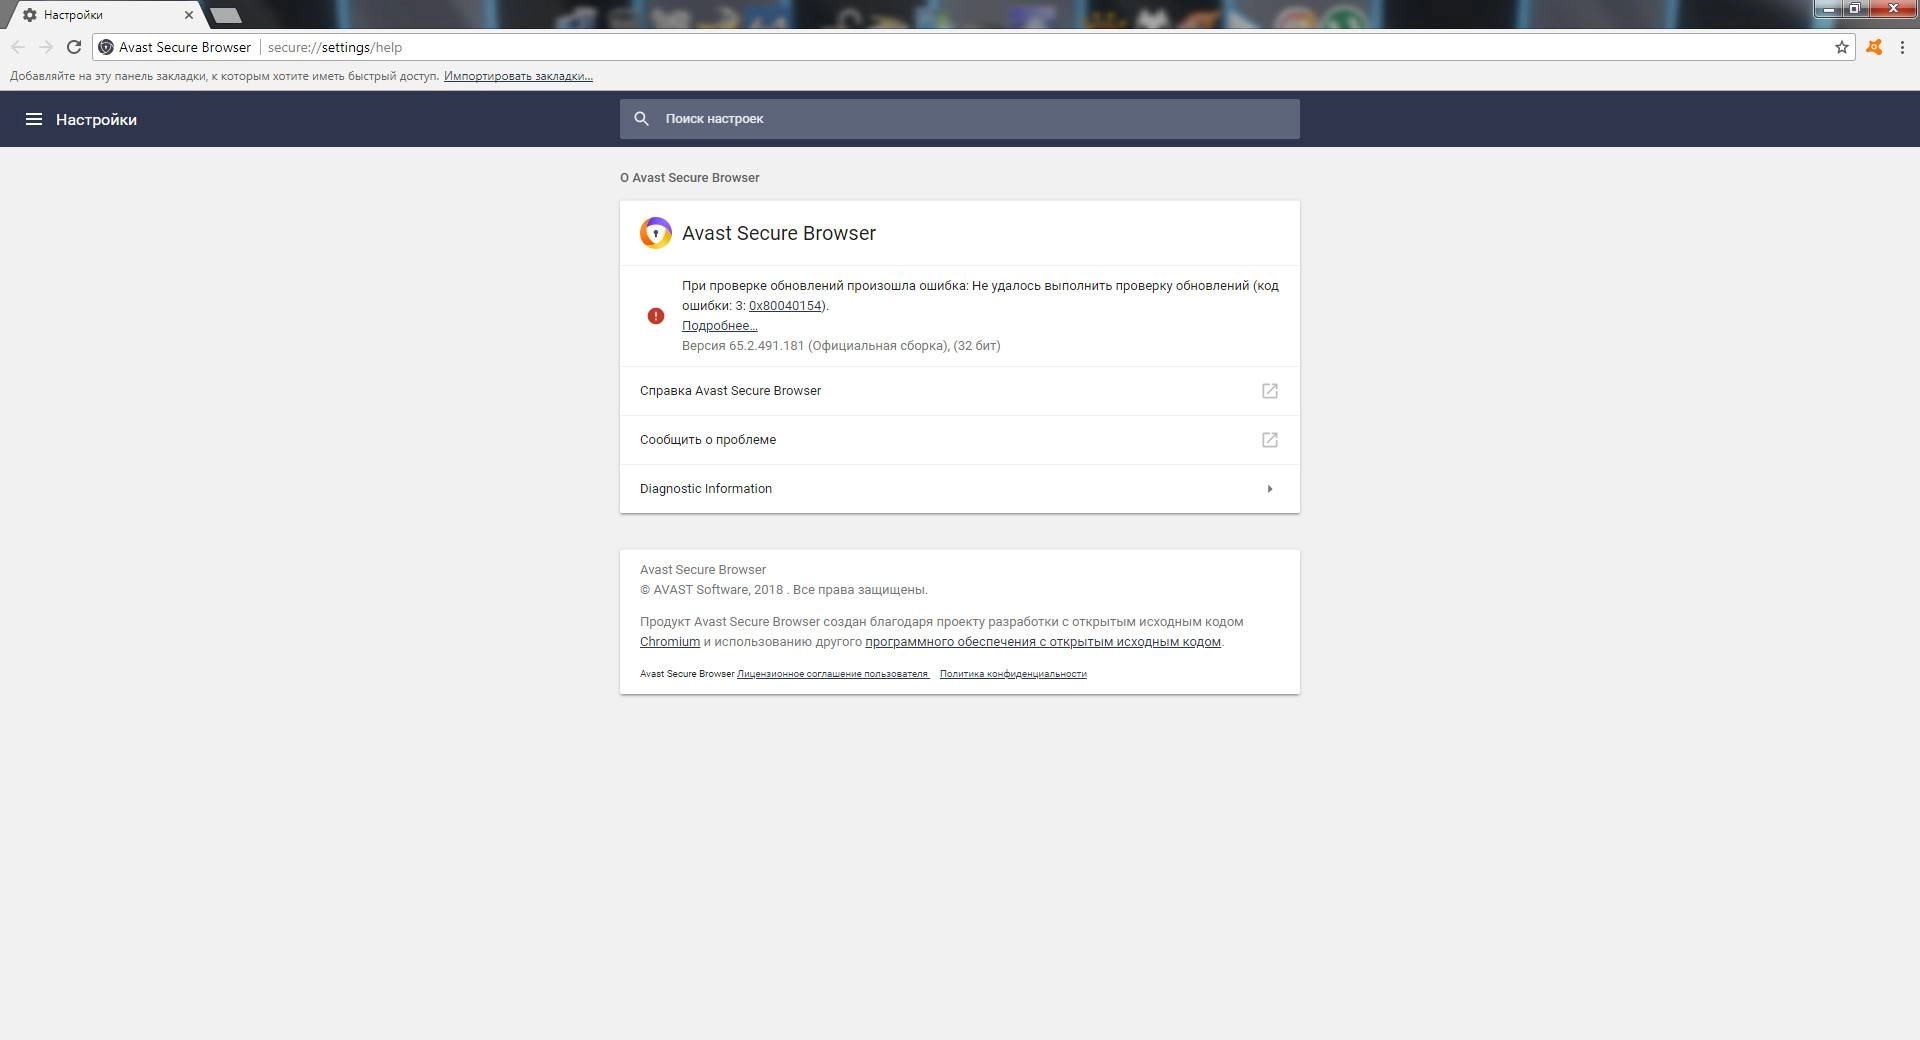Screen dimensions: 1920x1040
Task: Open the Chromium project link
Action: (x=670, y=642)
